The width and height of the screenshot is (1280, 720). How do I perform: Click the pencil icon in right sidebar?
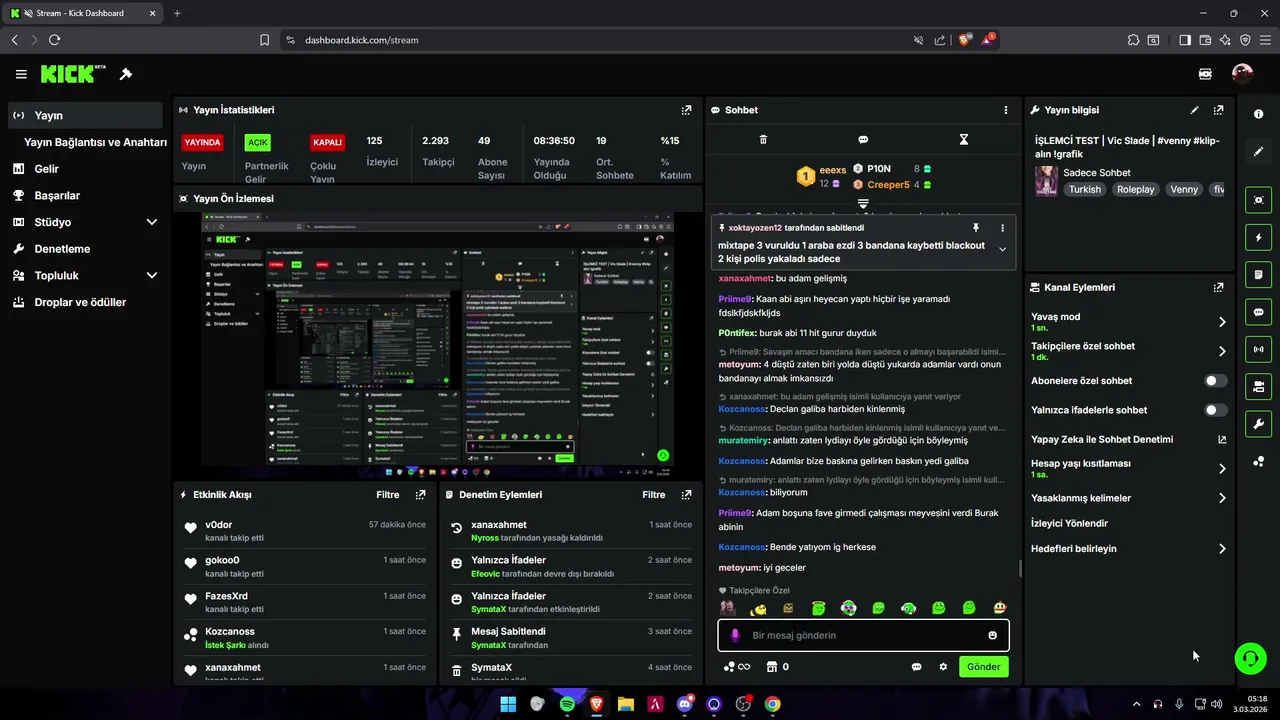point(1259,152)
